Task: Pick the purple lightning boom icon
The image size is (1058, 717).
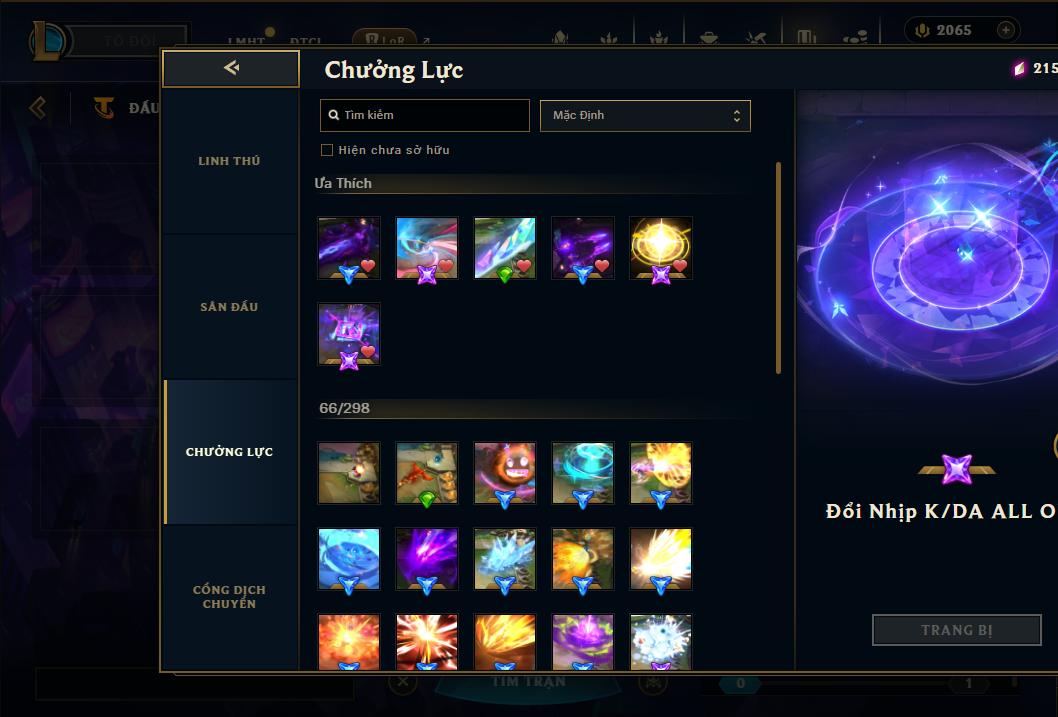Action: [x=426, y=558]
